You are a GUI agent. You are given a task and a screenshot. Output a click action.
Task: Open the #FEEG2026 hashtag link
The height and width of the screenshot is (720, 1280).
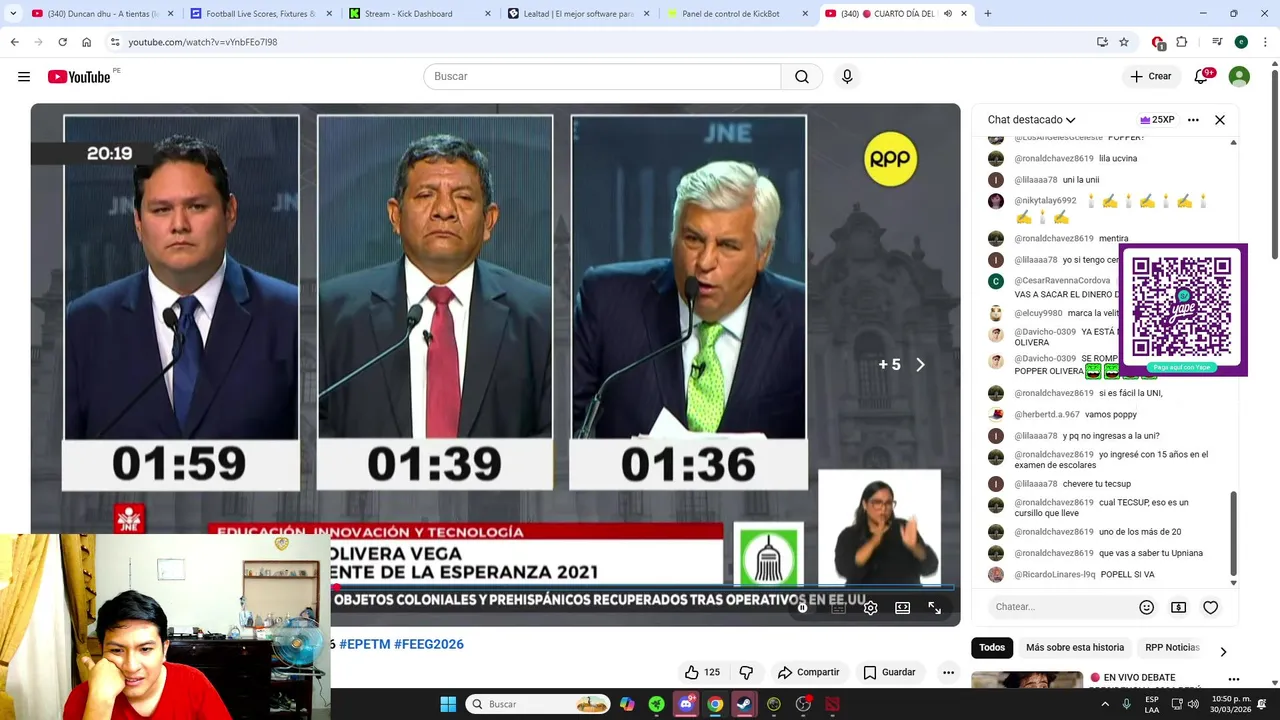coord(429,644)
